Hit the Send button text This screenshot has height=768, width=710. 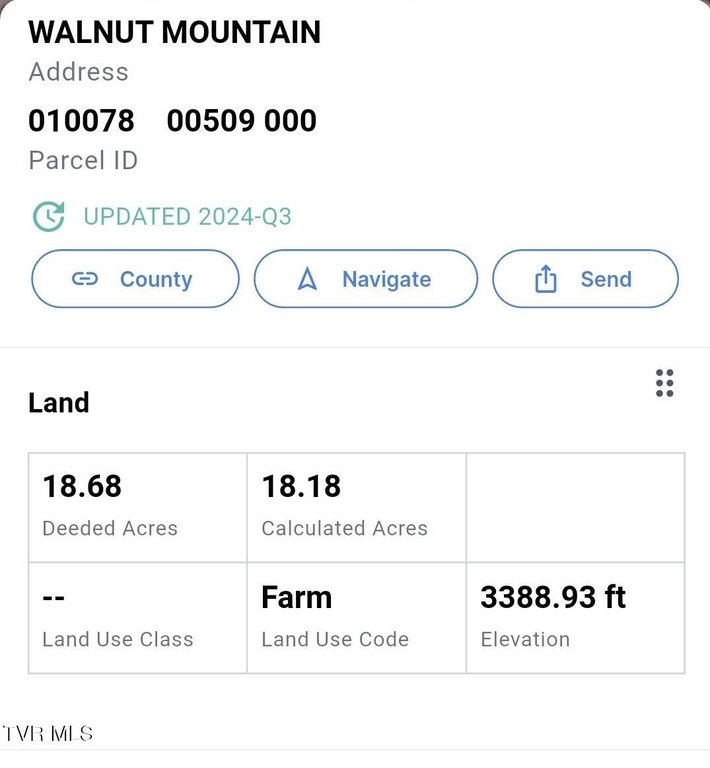(x=606, y=279)
